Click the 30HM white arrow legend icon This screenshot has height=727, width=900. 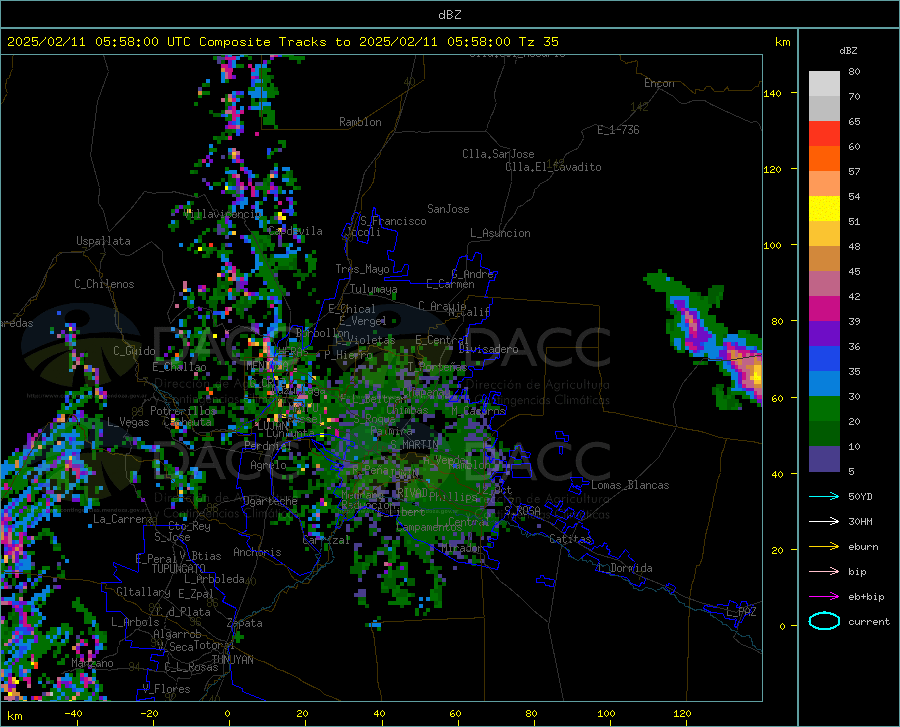click(824, 521)
